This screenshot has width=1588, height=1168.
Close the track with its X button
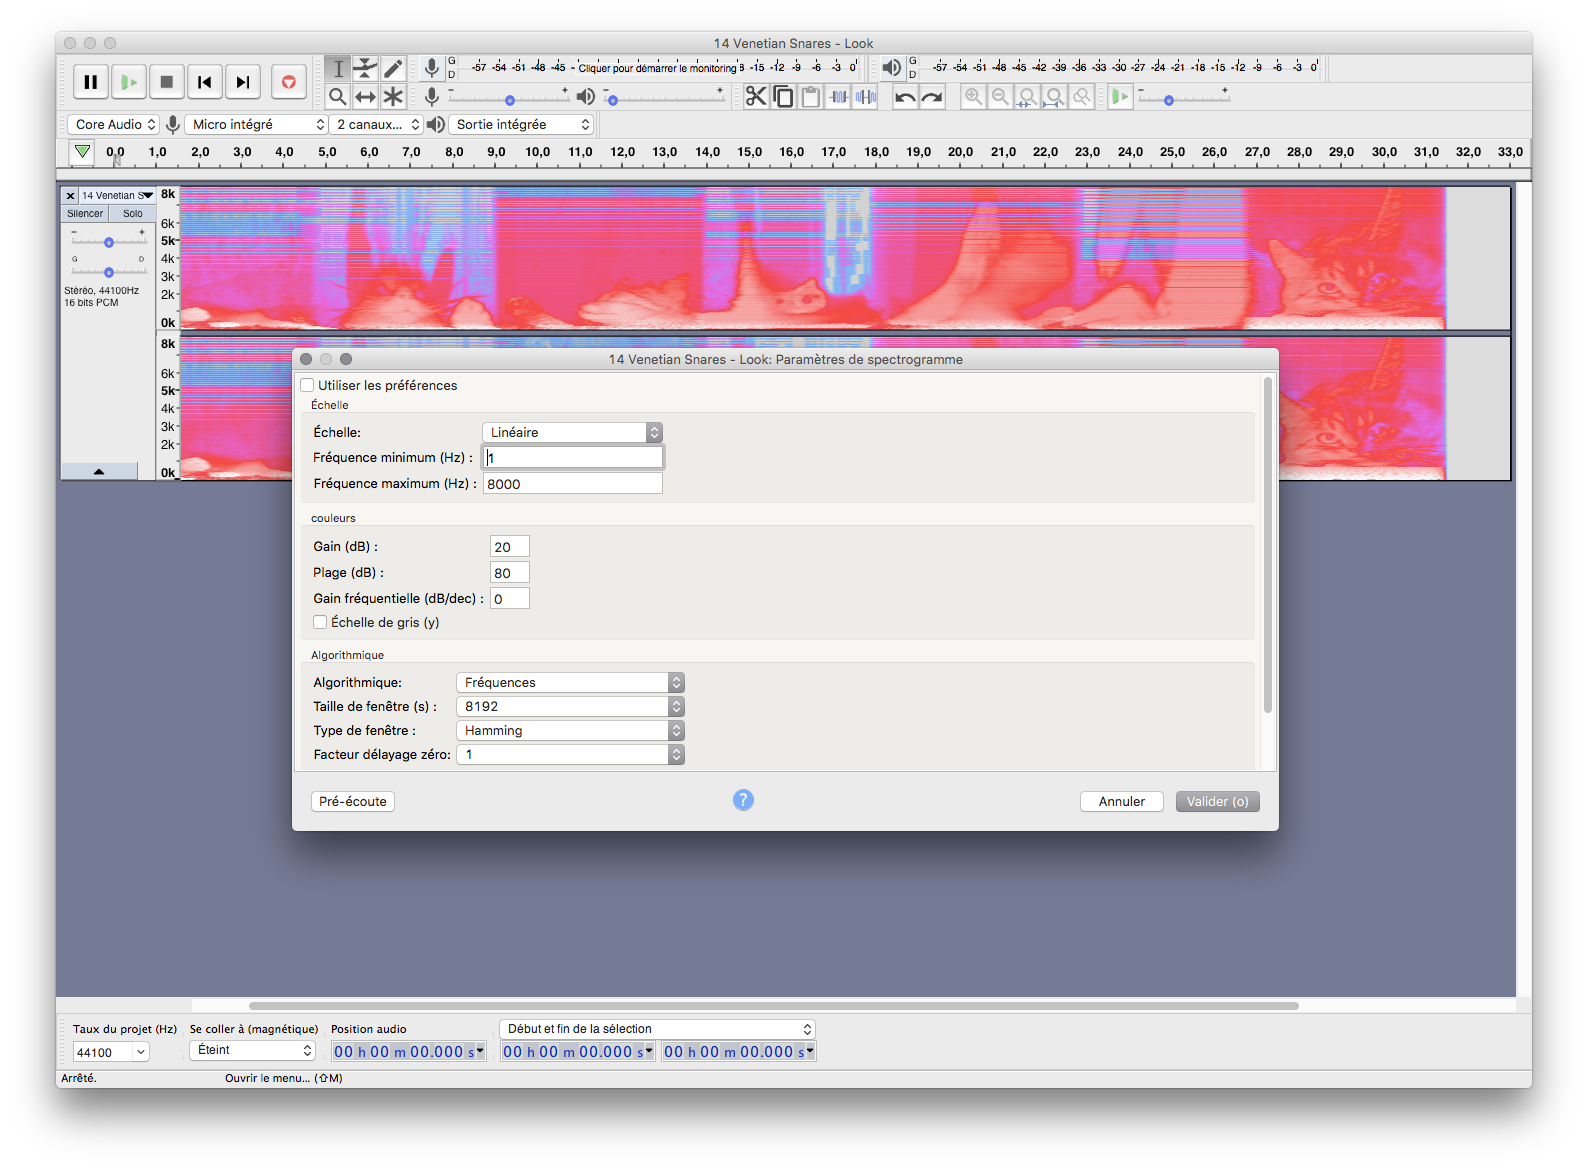pyautogui.click(x=70, y=195)
